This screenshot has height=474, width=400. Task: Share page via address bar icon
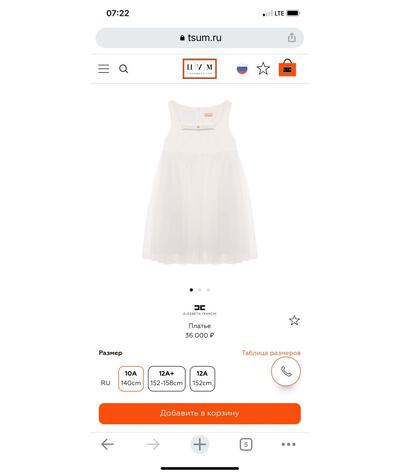(x=292, y=38)
